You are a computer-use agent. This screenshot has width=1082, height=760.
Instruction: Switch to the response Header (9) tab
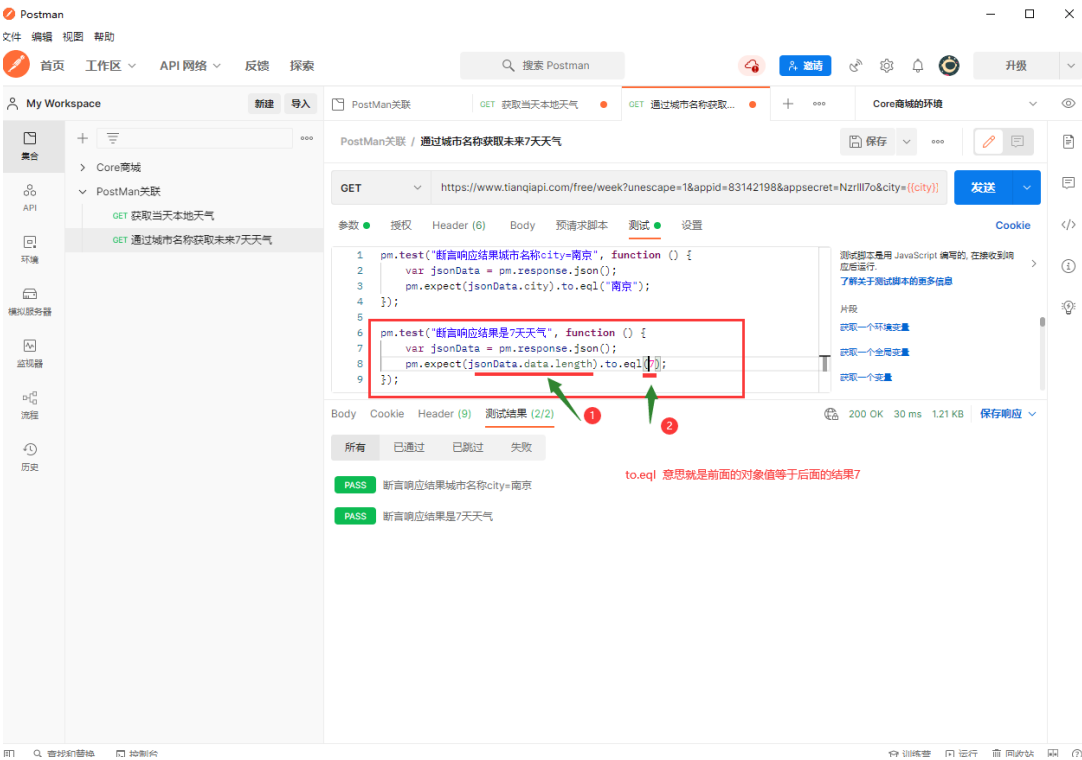click(x=444, y=413)
